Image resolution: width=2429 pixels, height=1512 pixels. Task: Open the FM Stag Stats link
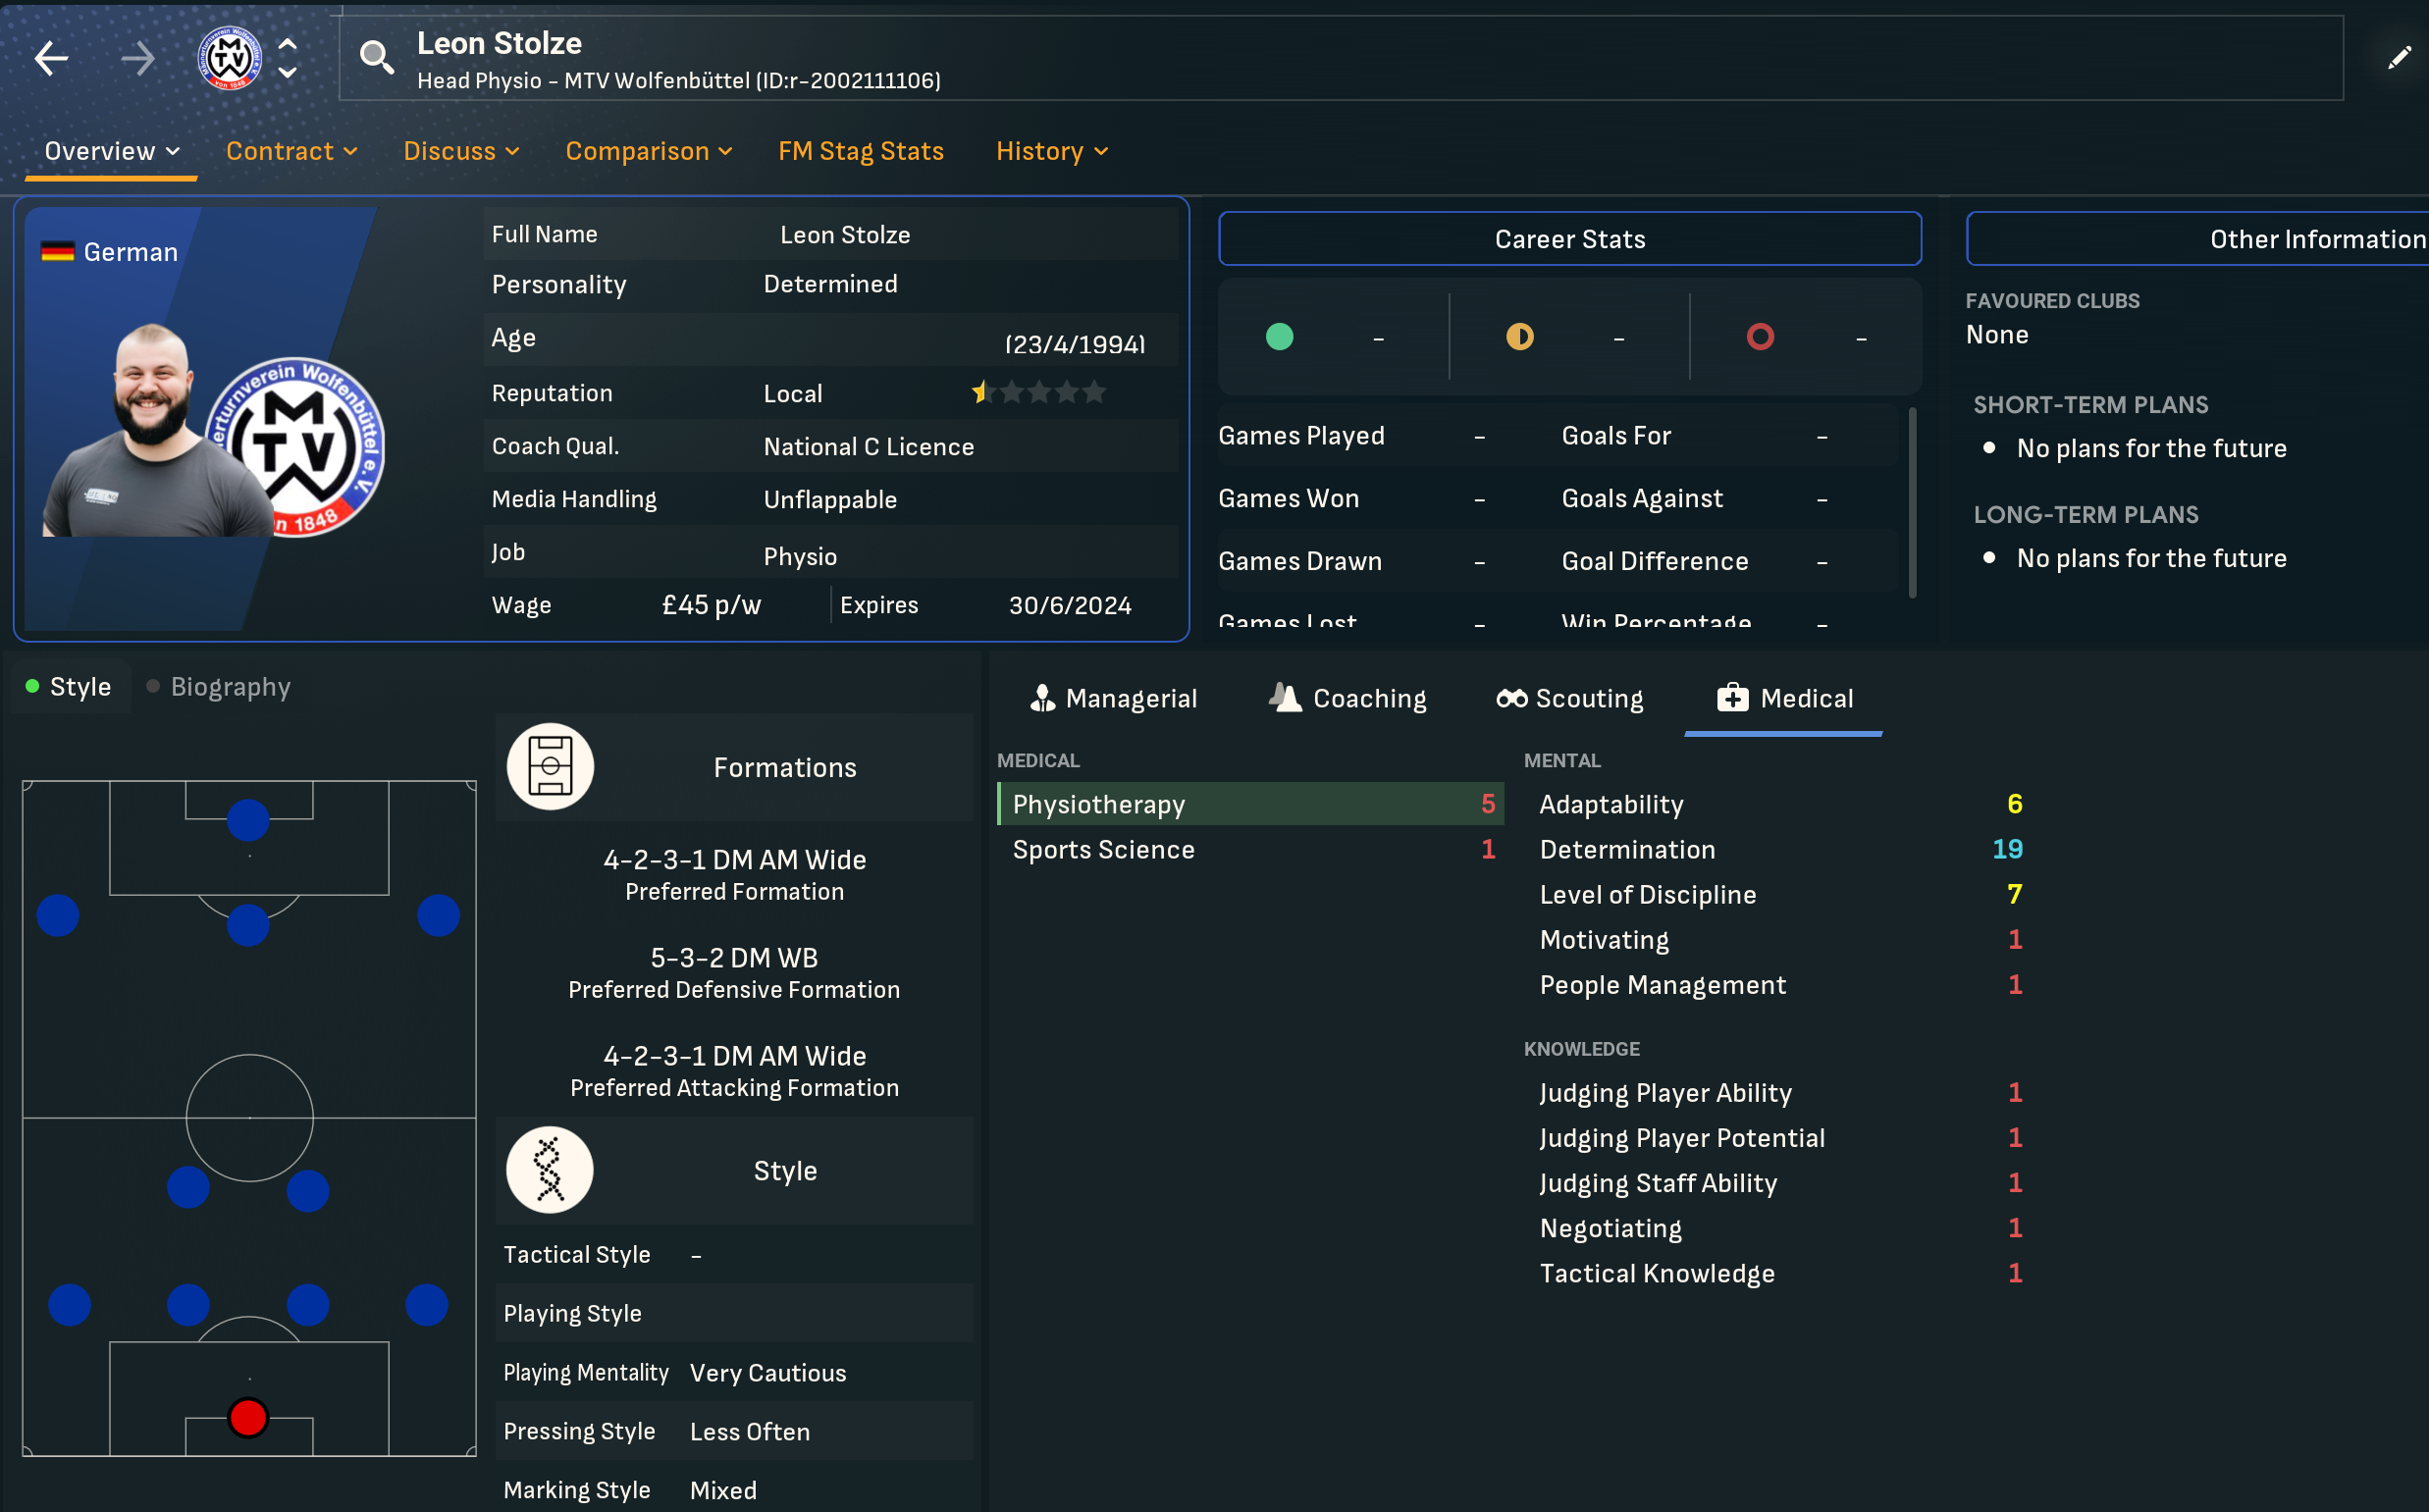(860, 151)
